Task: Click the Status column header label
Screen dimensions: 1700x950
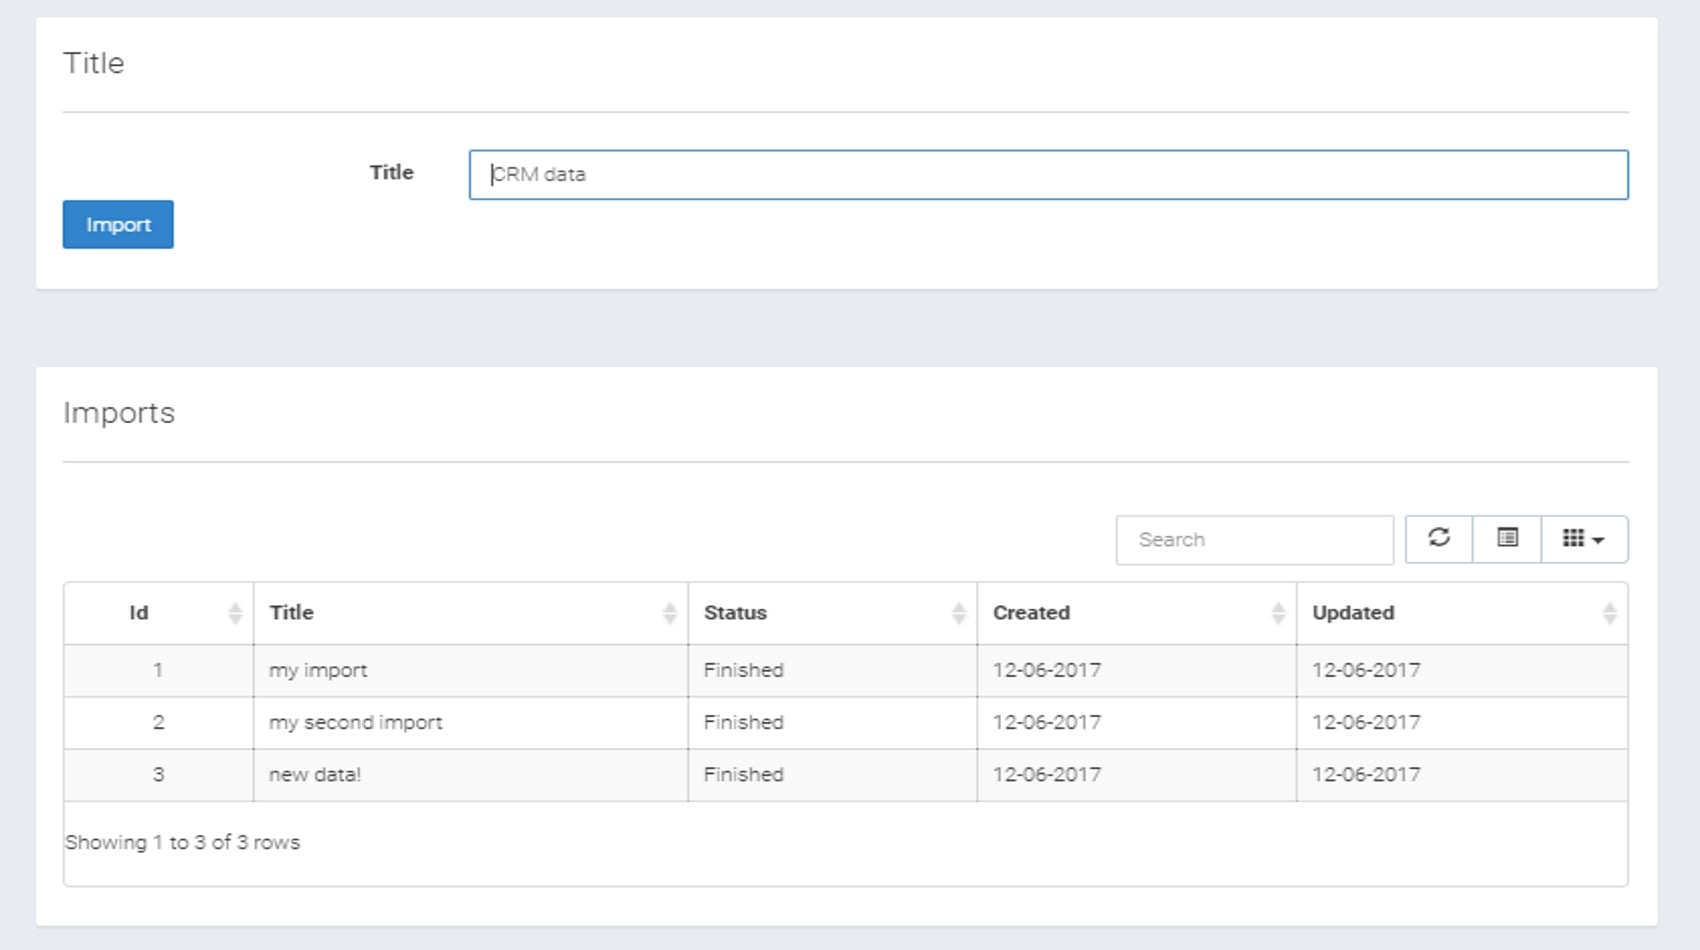Action: tap(735, 613)
